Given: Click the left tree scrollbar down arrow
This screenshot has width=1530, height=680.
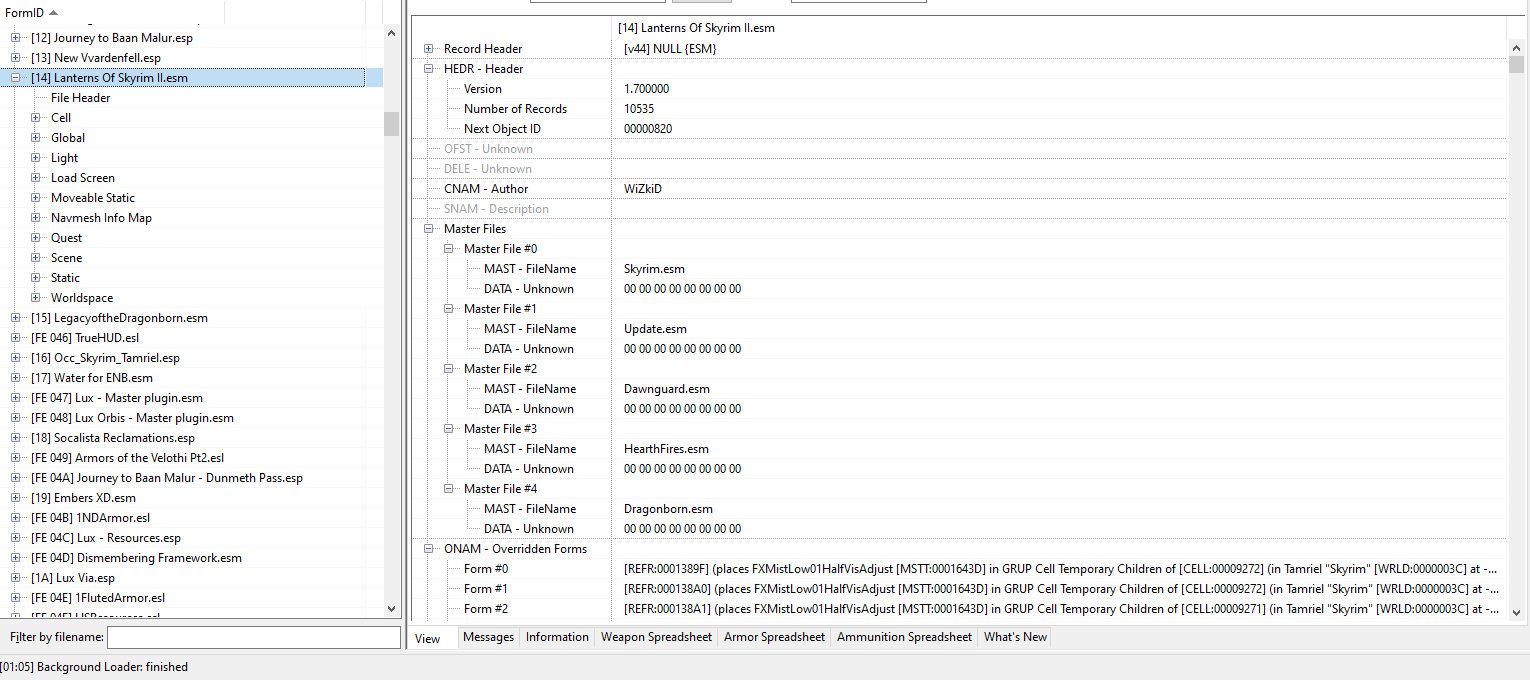Looking at the screenshot, I should [391, 610].
